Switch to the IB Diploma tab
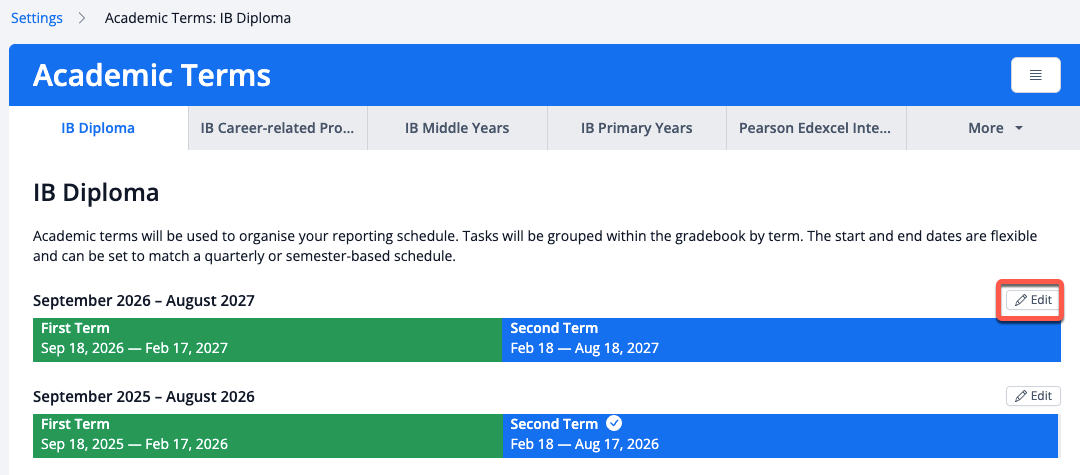This screenshot has width=1080, height=475. (x=98, y=128)
